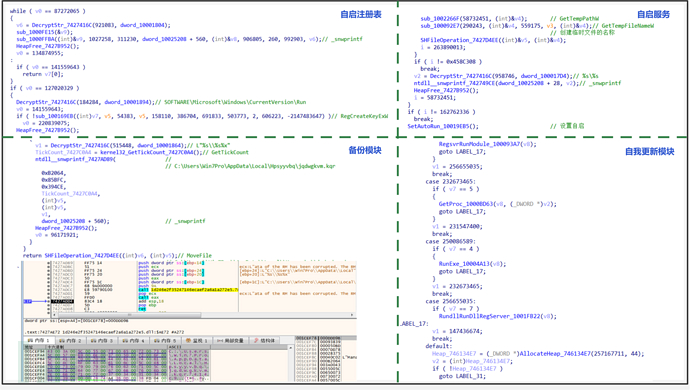Switch to the 内存 3 dump tab
The height and width of the screenshot is (390, 690).
click(x=103, y=341)
